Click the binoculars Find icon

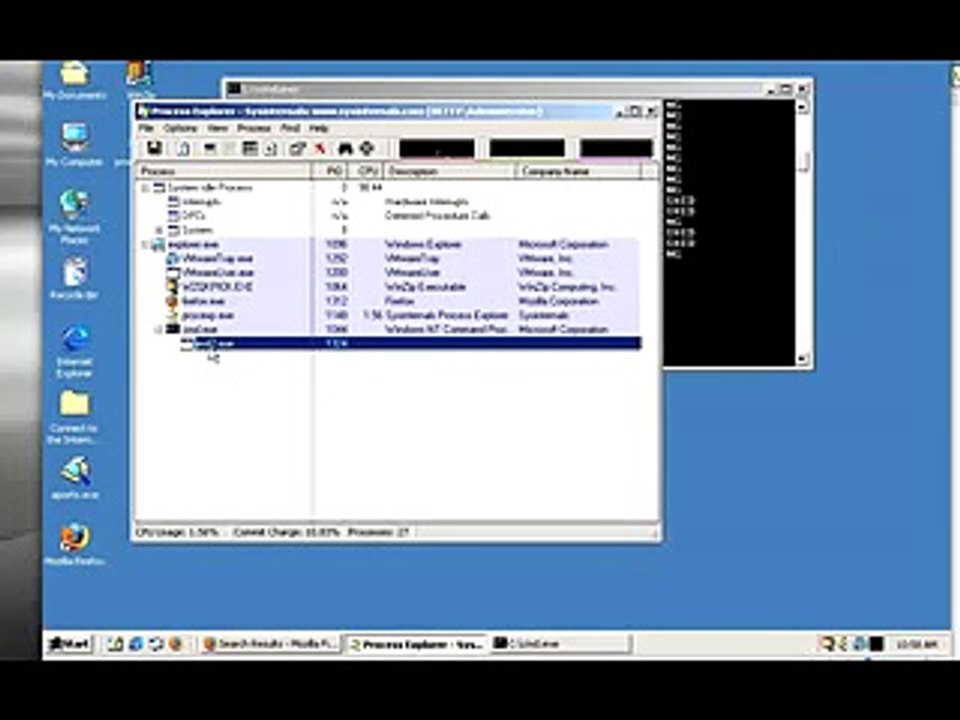(x=346, y=148)
